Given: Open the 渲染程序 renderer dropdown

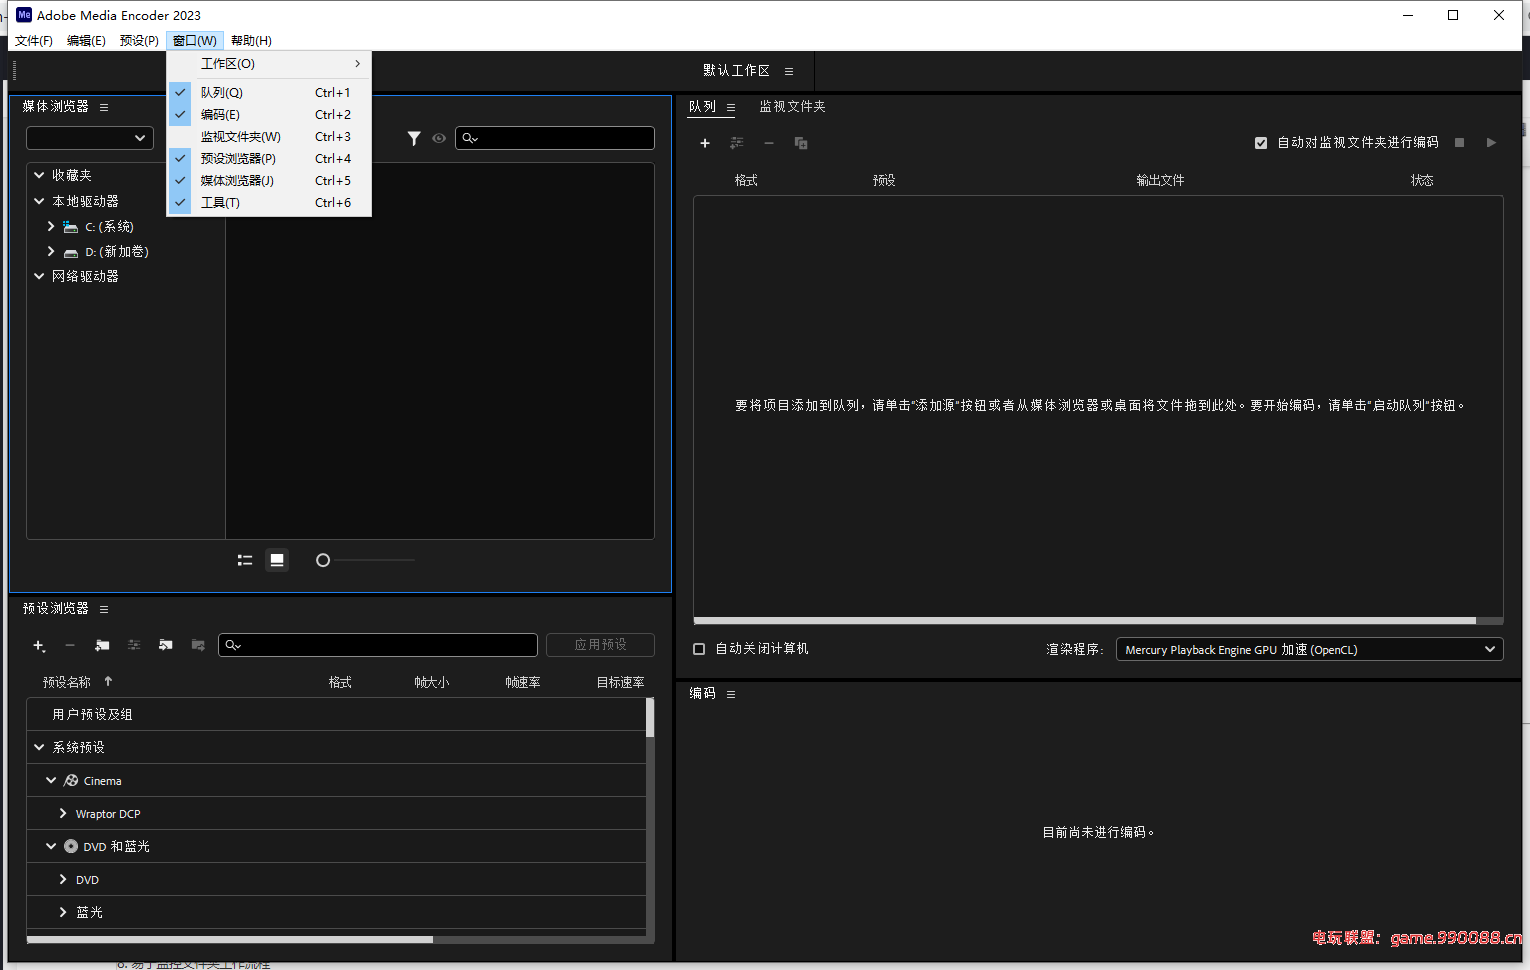Looking at the screenshot, I should [1309, 649].
